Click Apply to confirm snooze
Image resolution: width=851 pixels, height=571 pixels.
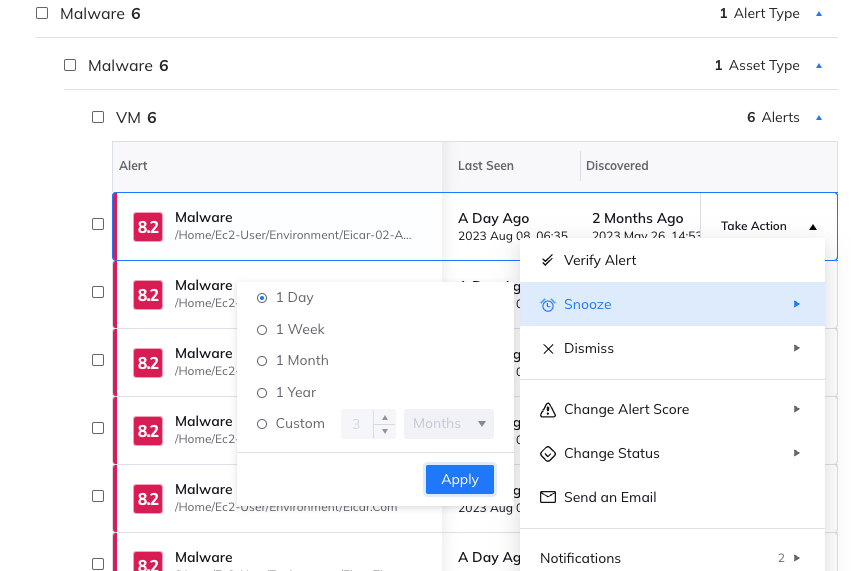click(x=459, y=480)
